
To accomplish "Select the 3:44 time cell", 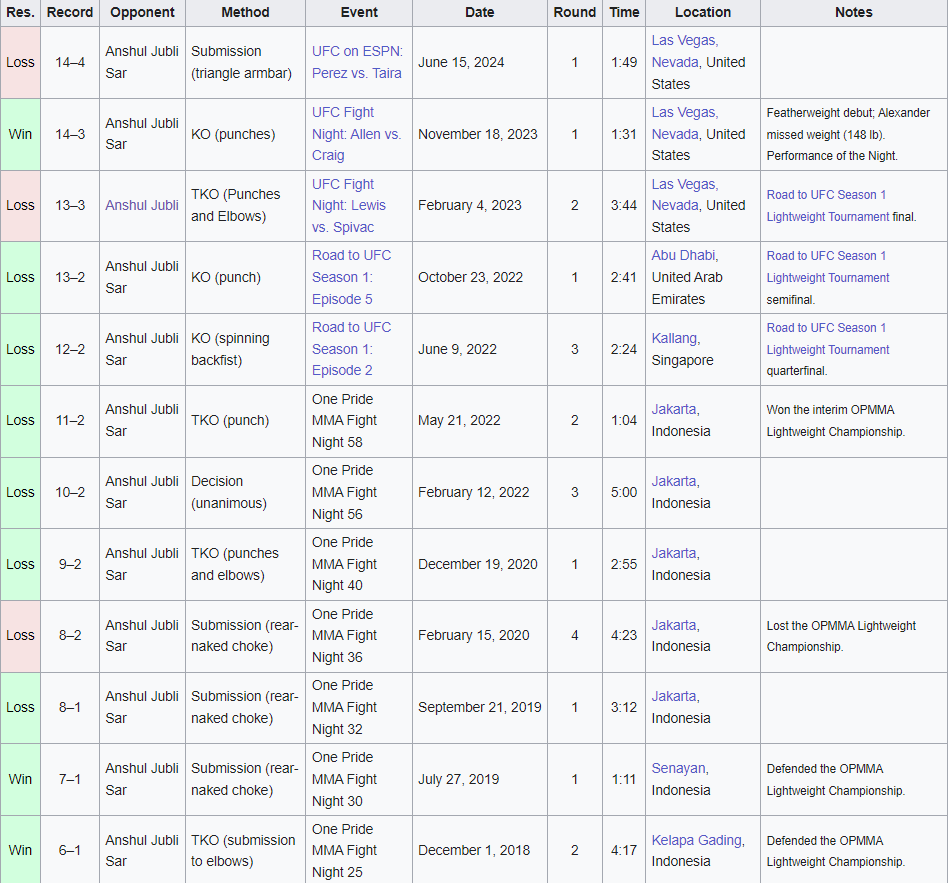I will (x=624, y=206).
